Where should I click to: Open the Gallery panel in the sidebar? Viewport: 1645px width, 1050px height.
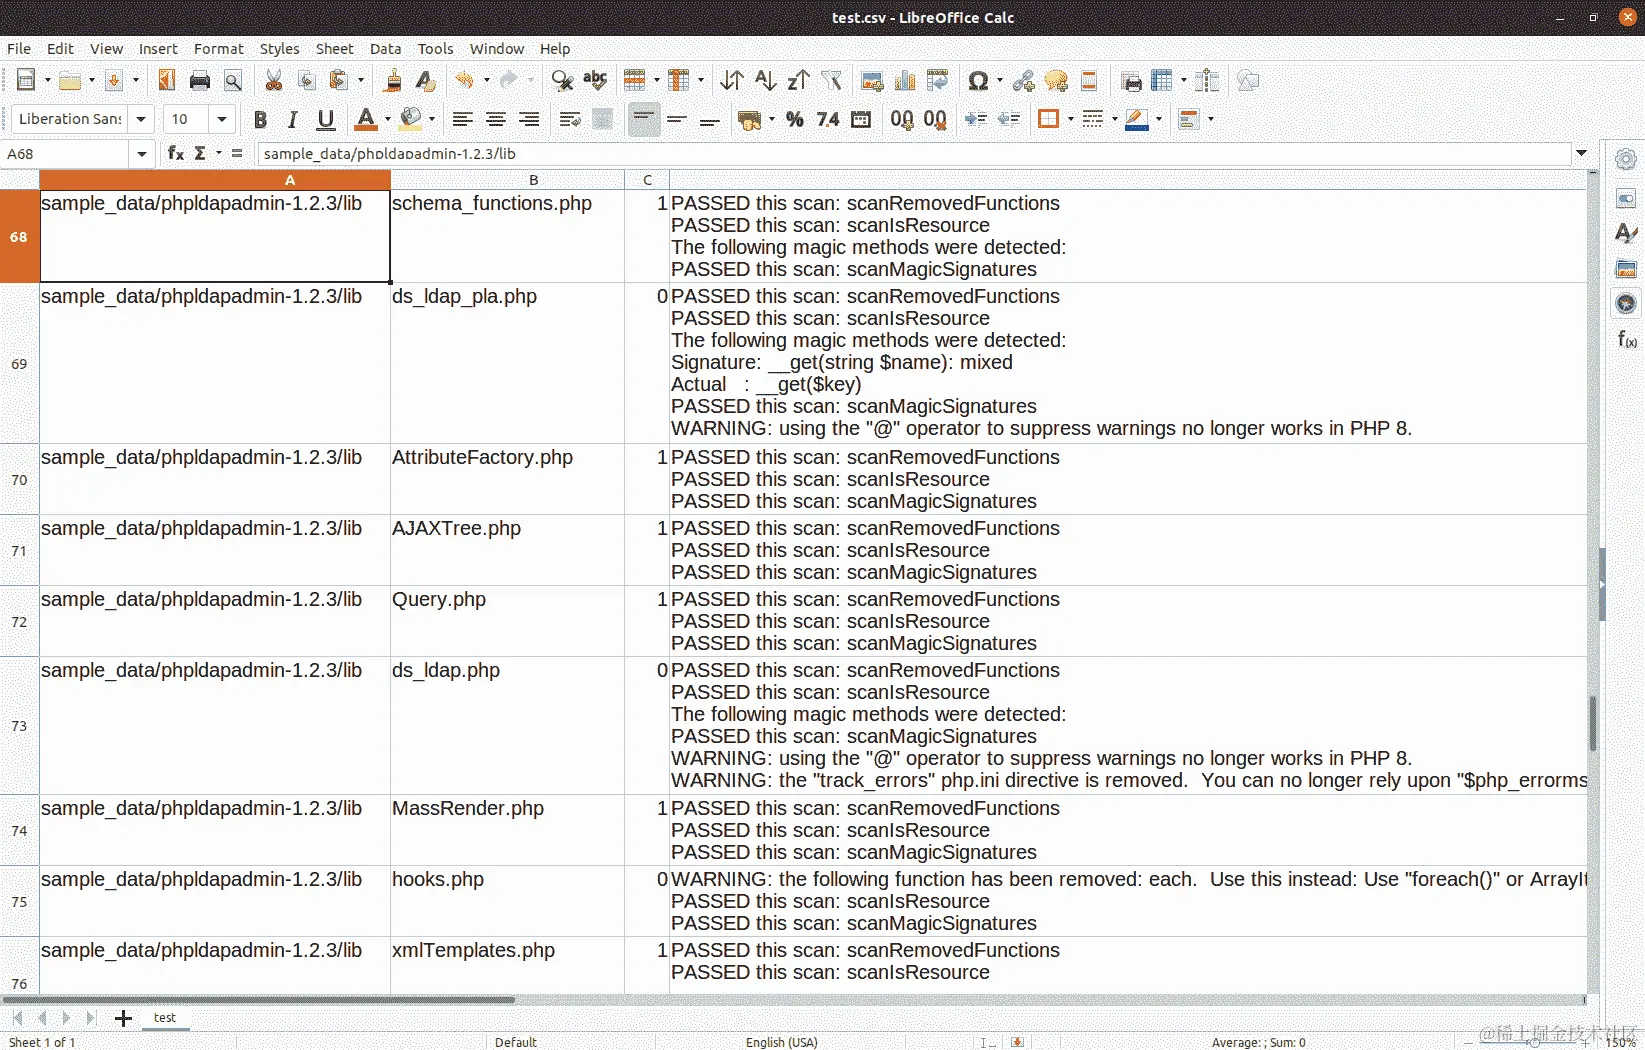[x=1625, y=268]
